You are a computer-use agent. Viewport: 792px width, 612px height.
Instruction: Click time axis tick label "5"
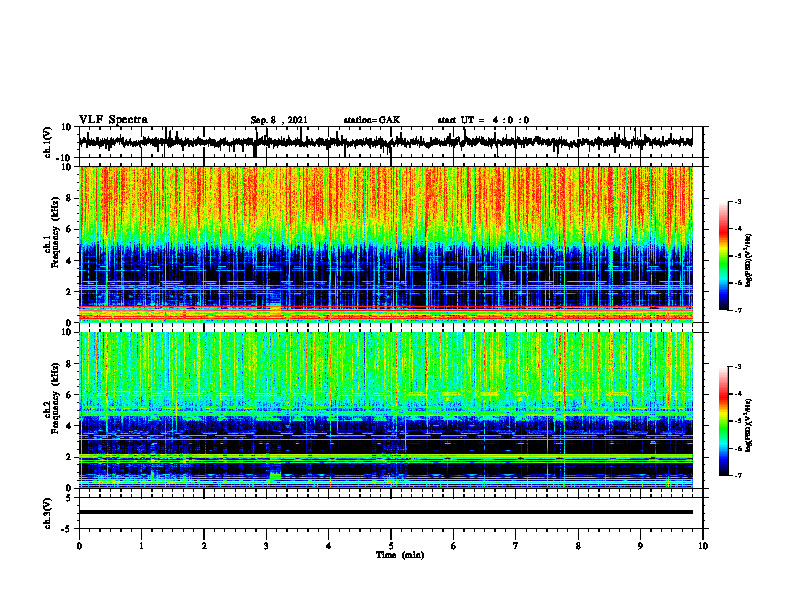point(391,546)
